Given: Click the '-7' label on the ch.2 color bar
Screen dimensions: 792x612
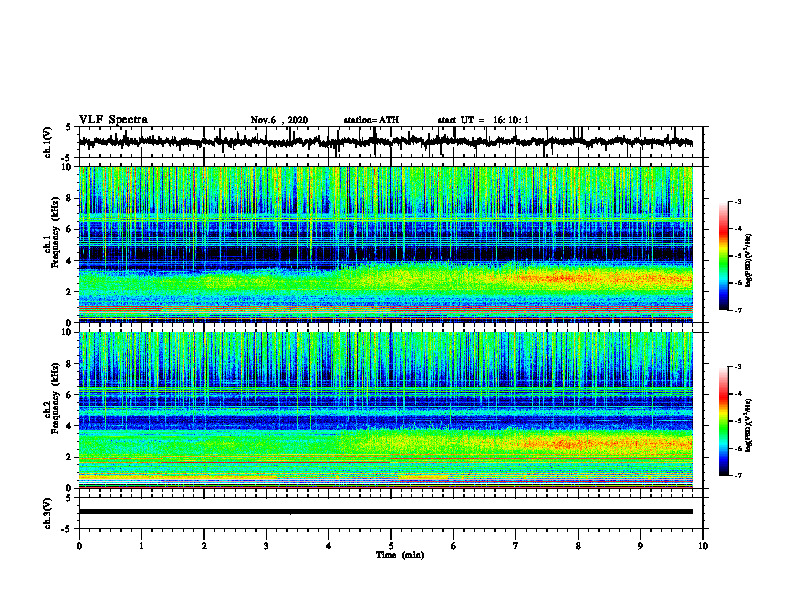Looking at the screenshot, I should click(738, 475).
